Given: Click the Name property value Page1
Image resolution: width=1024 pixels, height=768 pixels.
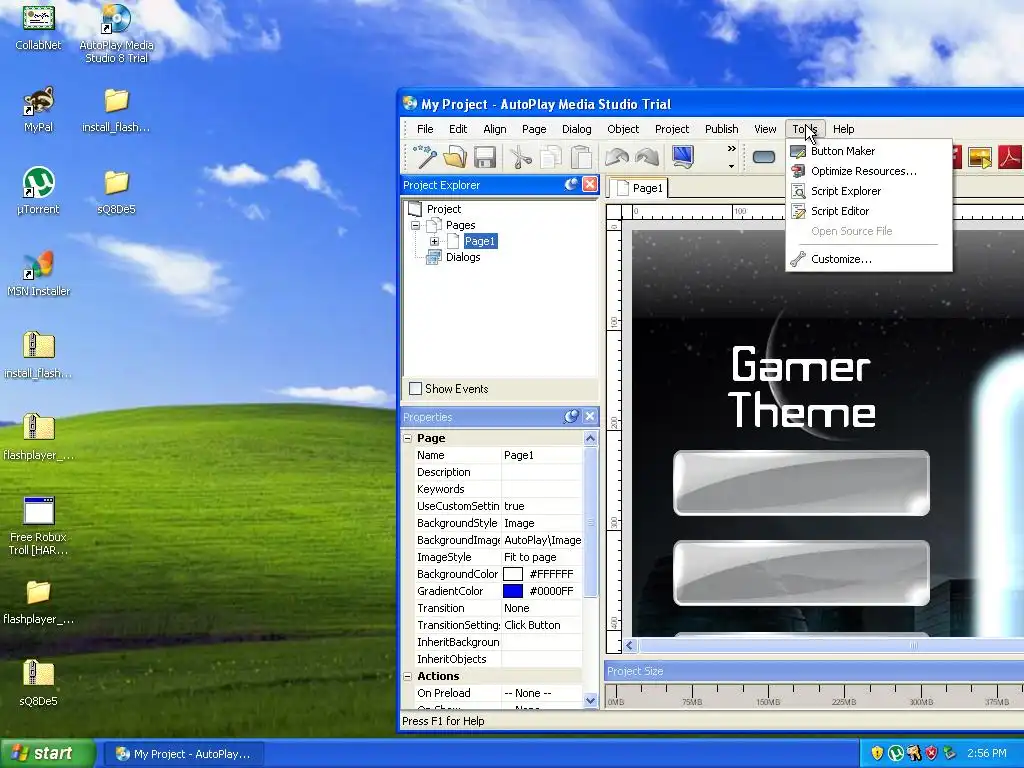Looking at the screenshot, I should point(541,455).
